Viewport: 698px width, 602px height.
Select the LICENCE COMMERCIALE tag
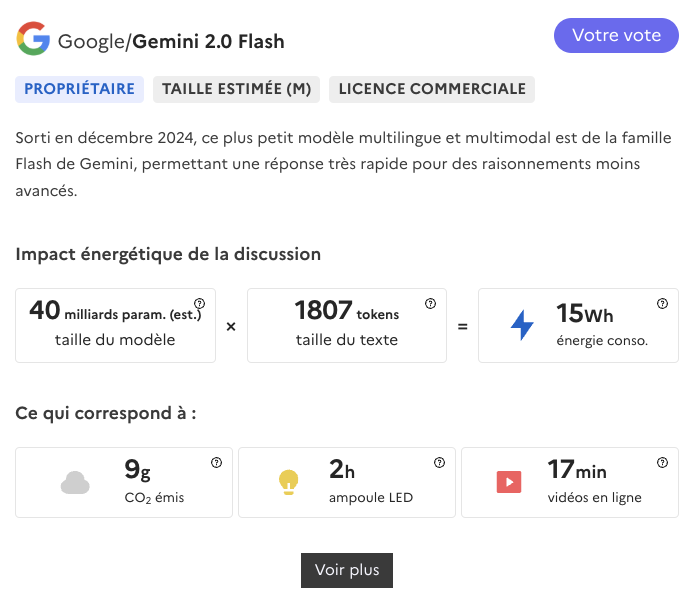coord(432,89)
